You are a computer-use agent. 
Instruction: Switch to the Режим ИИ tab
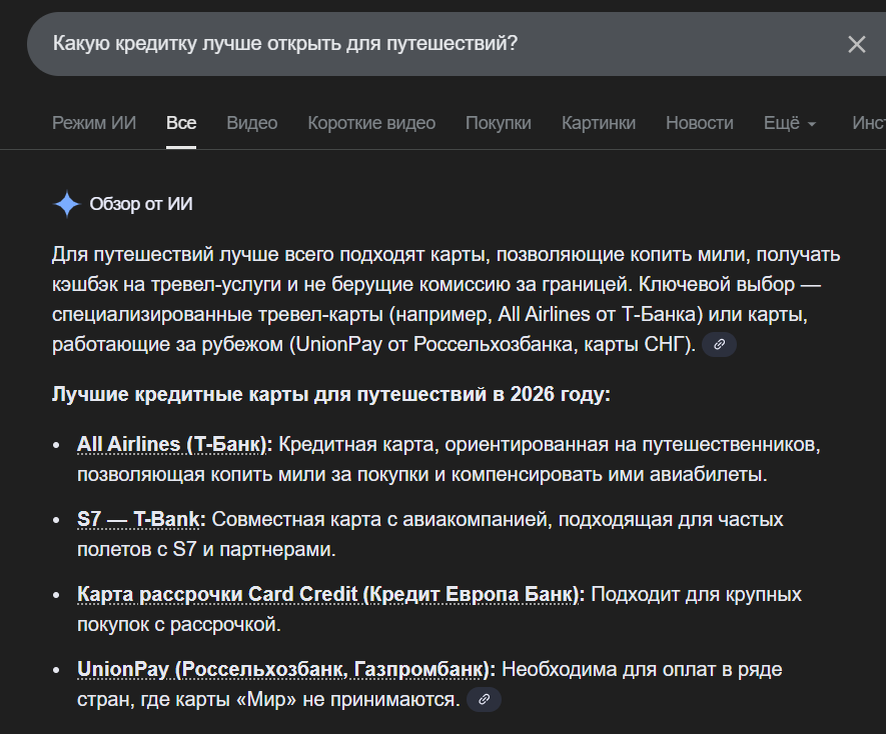point(93,122)
